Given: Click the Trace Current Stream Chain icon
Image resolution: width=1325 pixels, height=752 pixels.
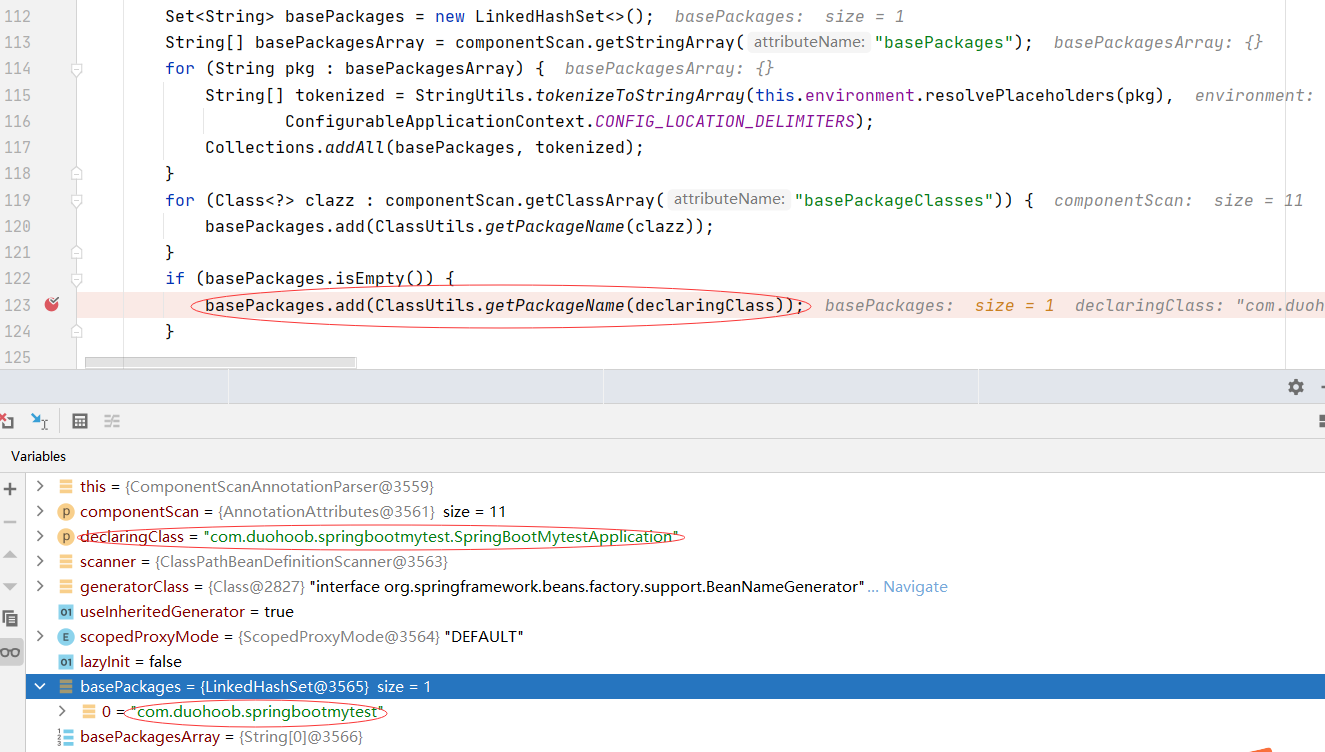Looking at the screenshot, I should point(112,421).
